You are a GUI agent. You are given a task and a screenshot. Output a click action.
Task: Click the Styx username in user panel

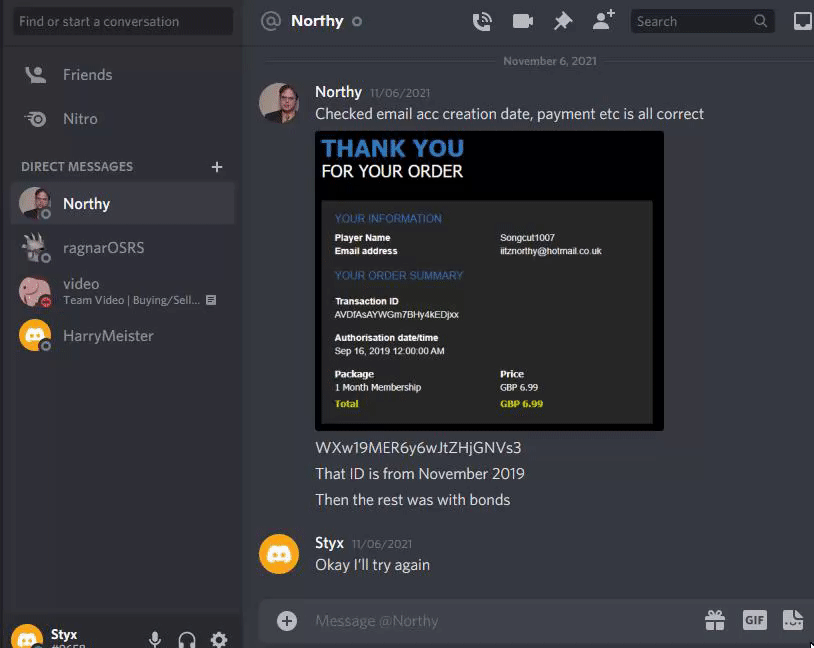[x=64, y=634]
